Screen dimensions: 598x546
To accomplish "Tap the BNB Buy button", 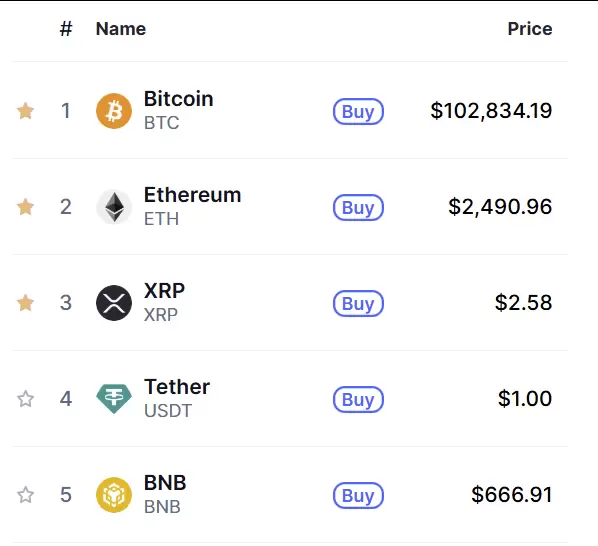I will (358, 496).
